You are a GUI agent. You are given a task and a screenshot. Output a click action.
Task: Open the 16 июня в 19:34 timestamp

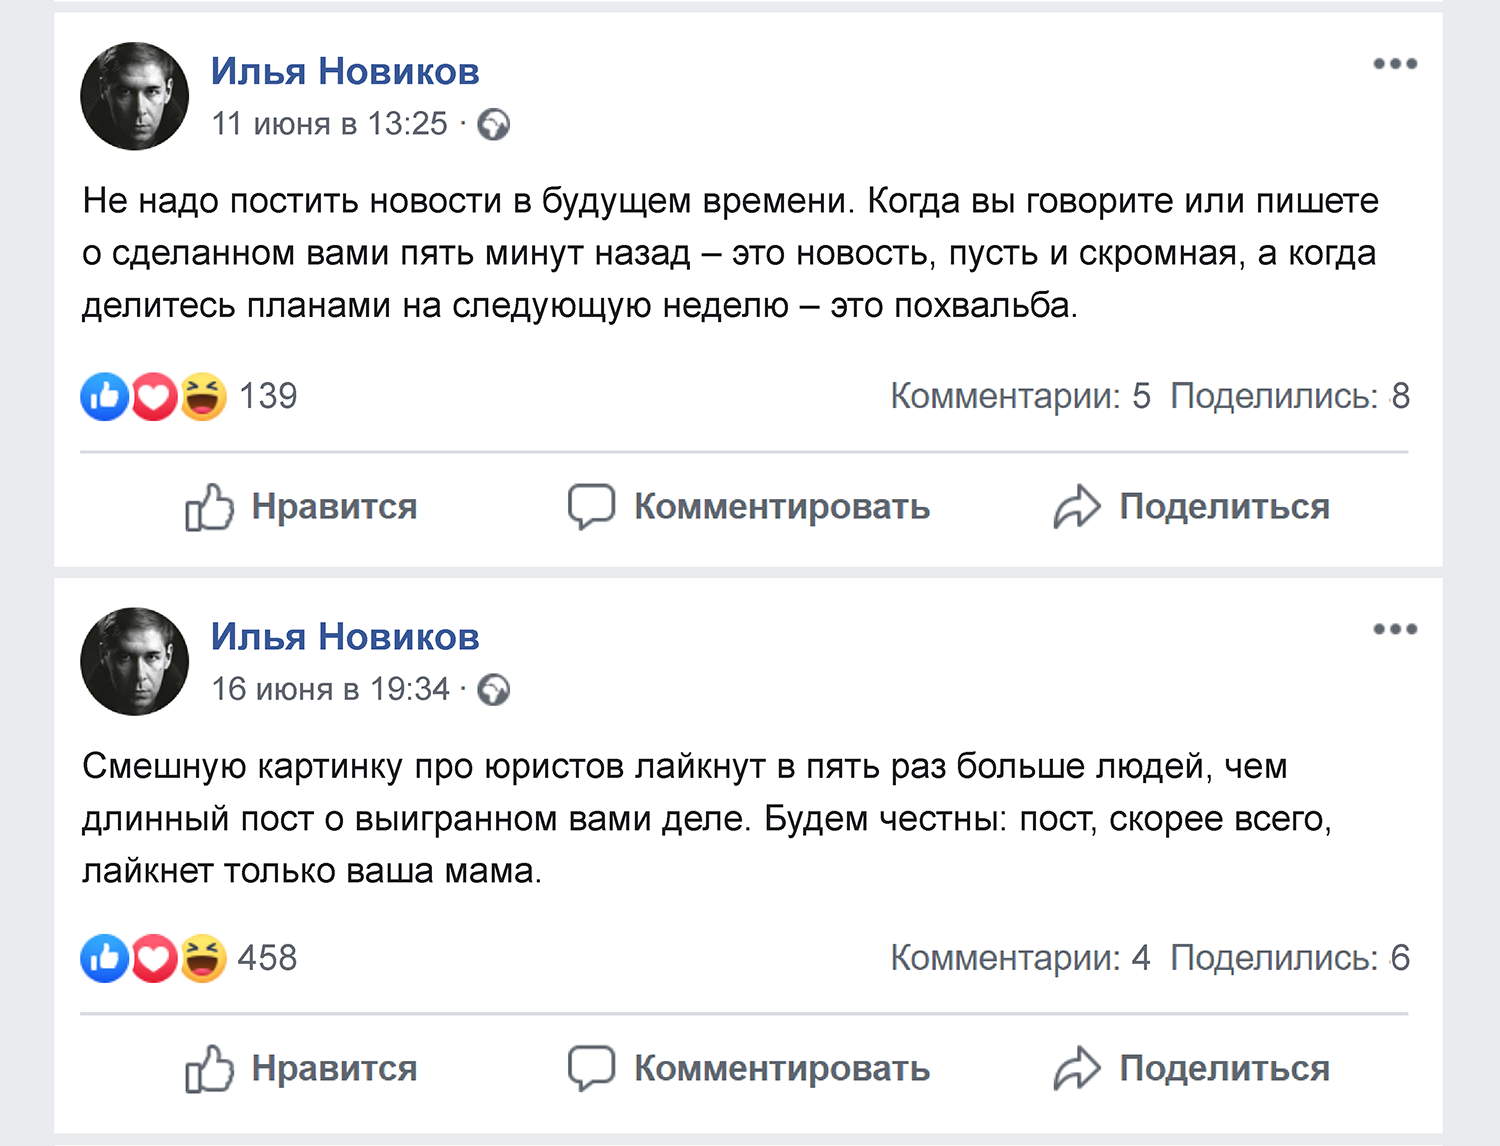tap(330, 690)
